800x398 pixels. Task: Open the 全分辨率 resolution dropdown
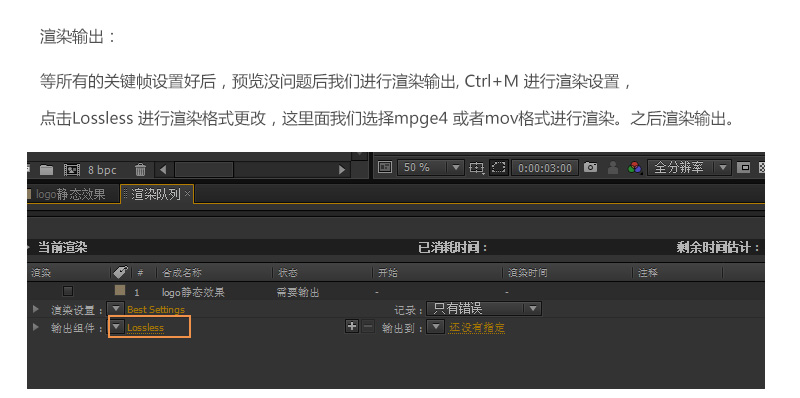coord(689,167)
